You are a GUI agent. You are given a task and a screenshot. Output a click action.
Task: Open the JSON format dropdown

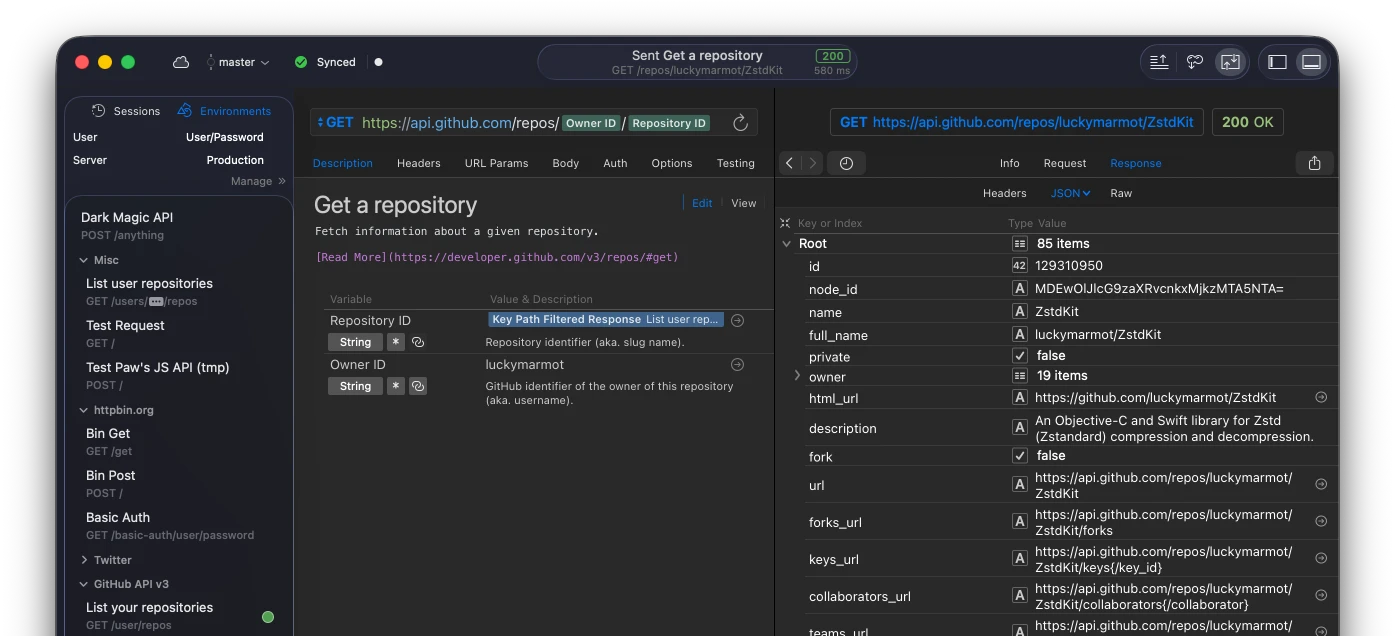1070,193
